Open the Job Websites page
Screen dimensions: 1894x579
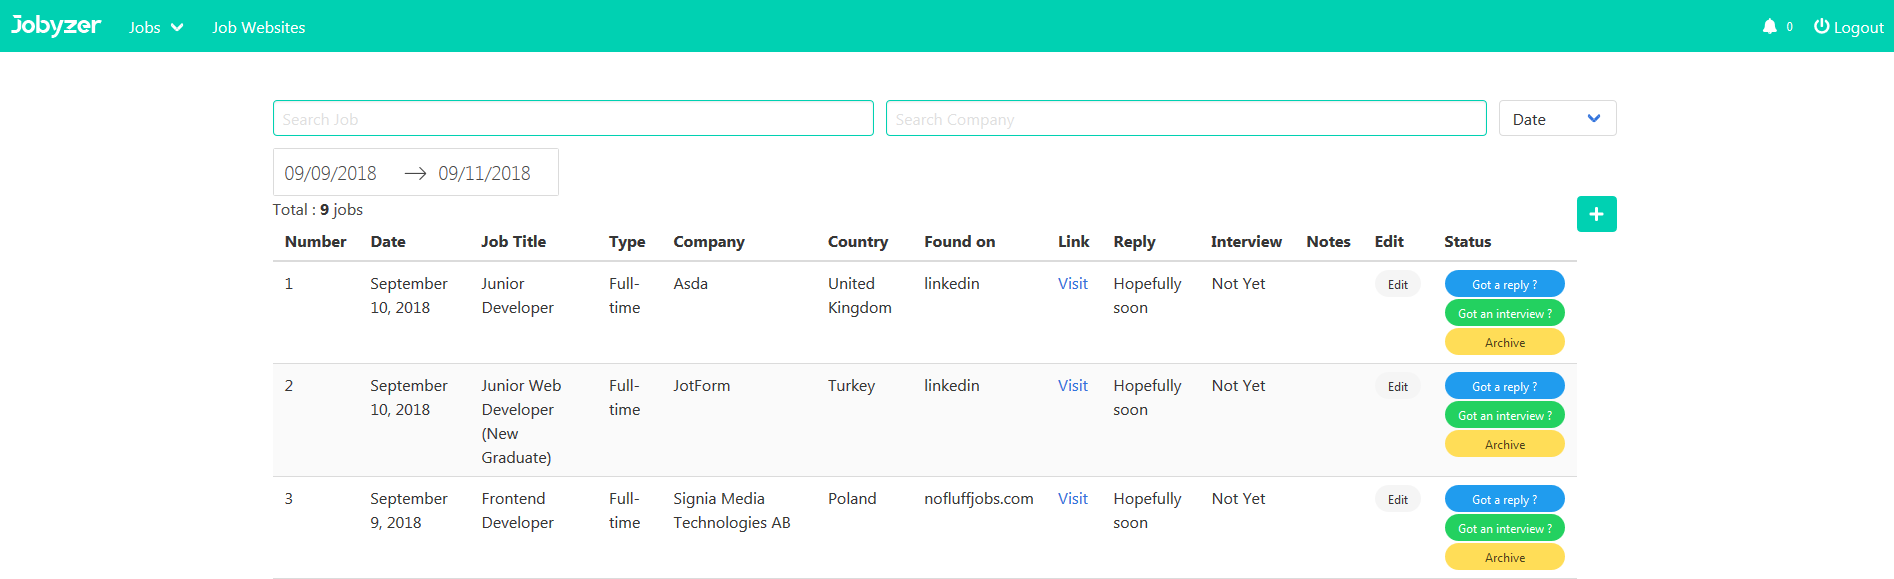pyautogui.click(x=258, y=28)
